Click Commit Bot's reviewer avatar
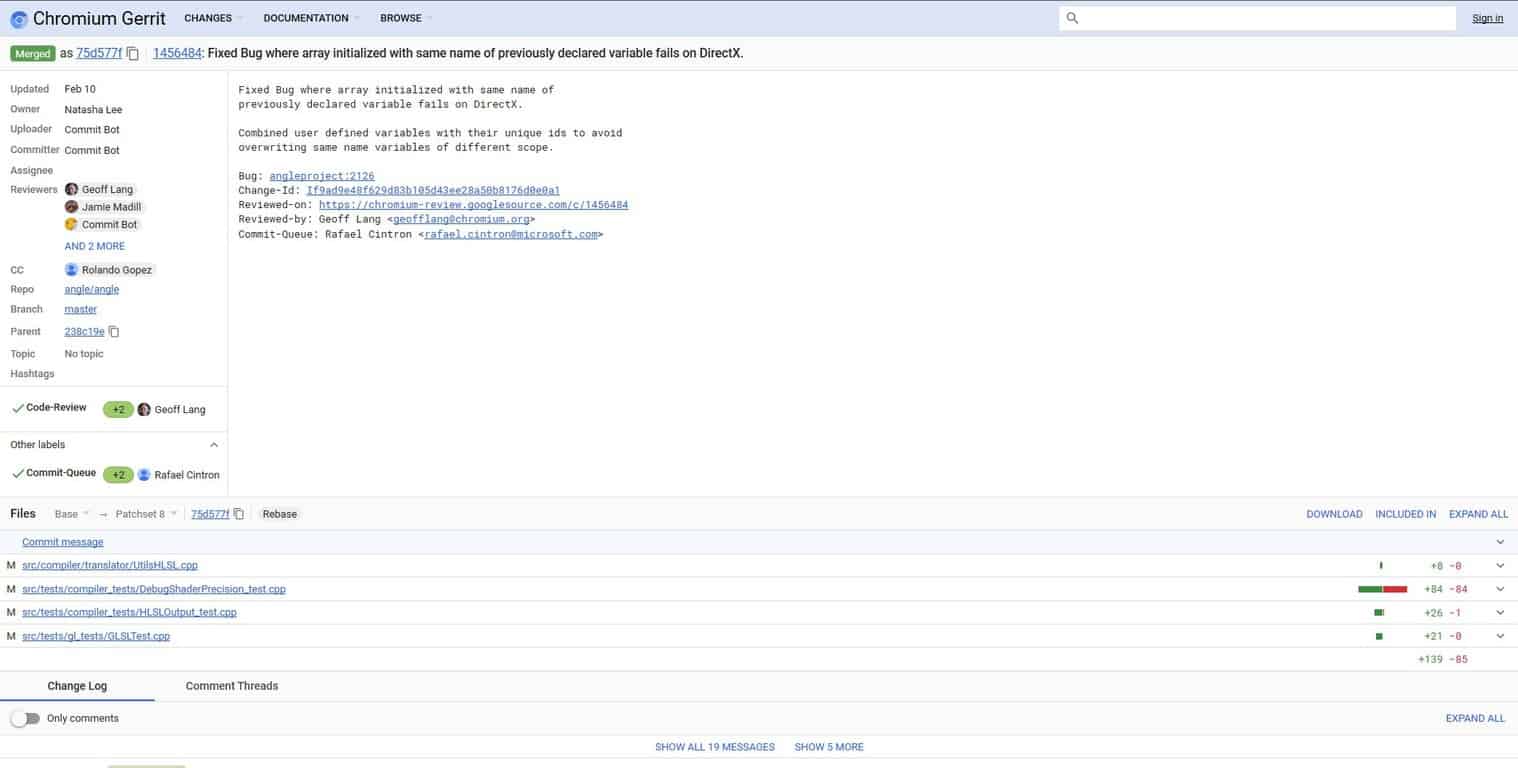The image size is (1518, 768). click(71, 225)
